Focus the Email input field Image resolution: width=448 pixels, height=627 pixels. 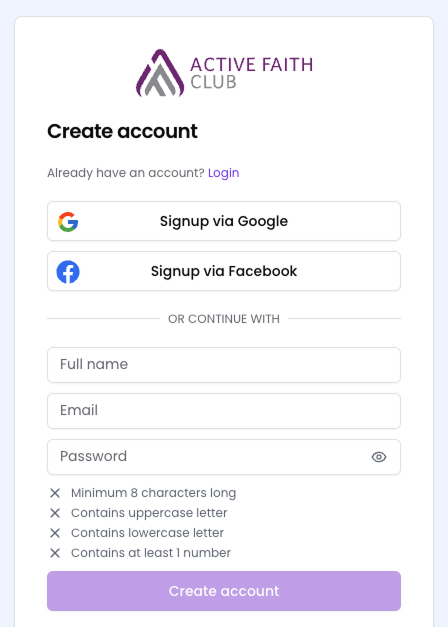click(x=224, y=411)
